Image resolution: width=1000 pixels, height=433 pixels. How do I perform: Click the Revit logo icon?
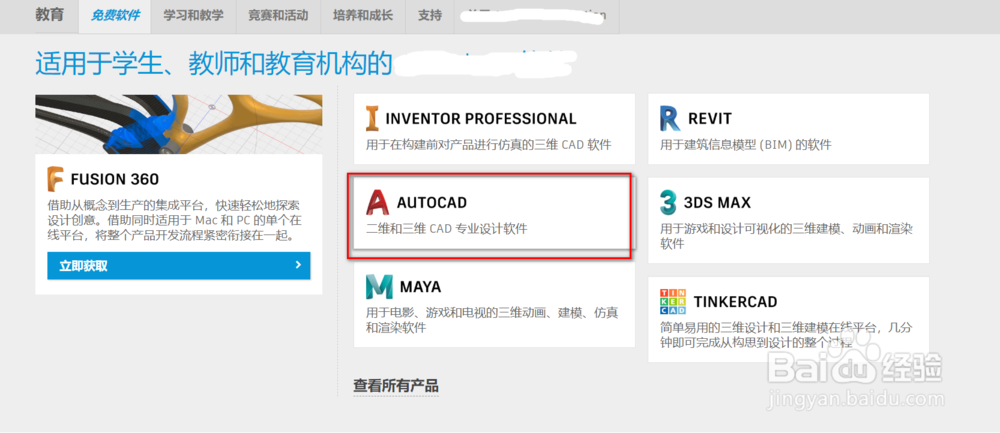669,119
